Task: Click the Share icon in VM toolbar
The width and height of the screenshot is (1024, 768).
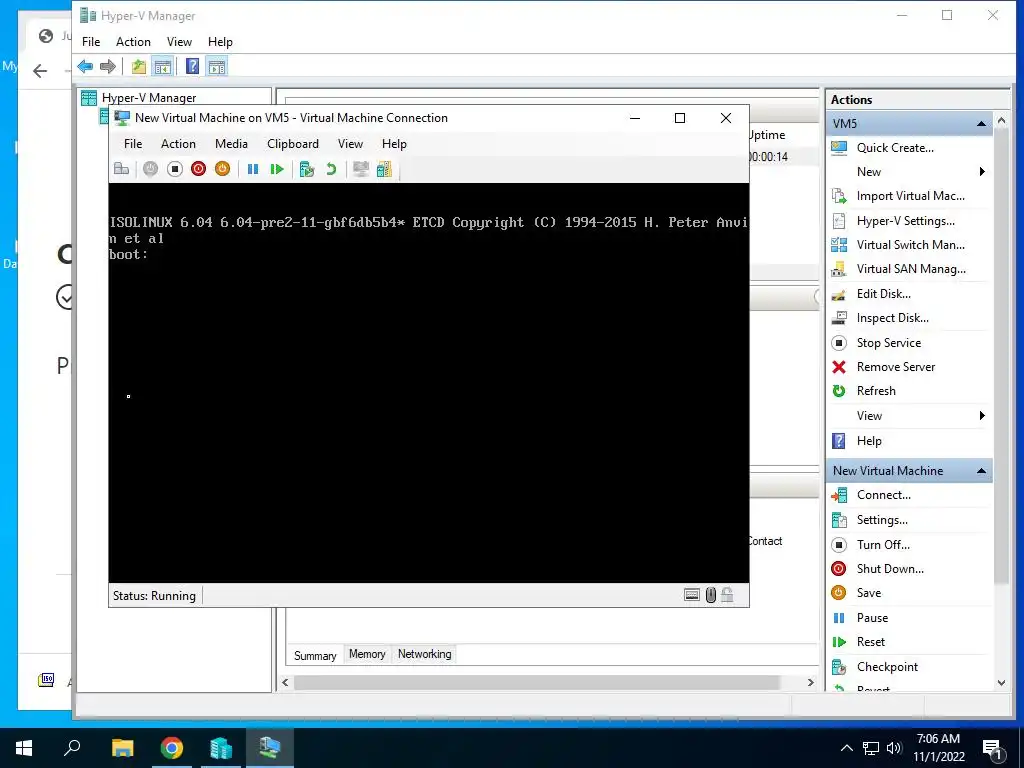Action: click(x=384, y=169)
